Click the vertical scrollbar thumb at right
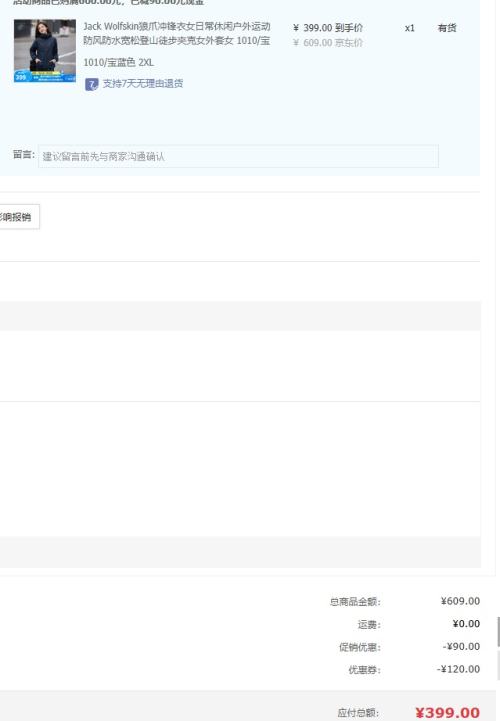The width and height of the screenshot is (500, 721). point(498,632)
